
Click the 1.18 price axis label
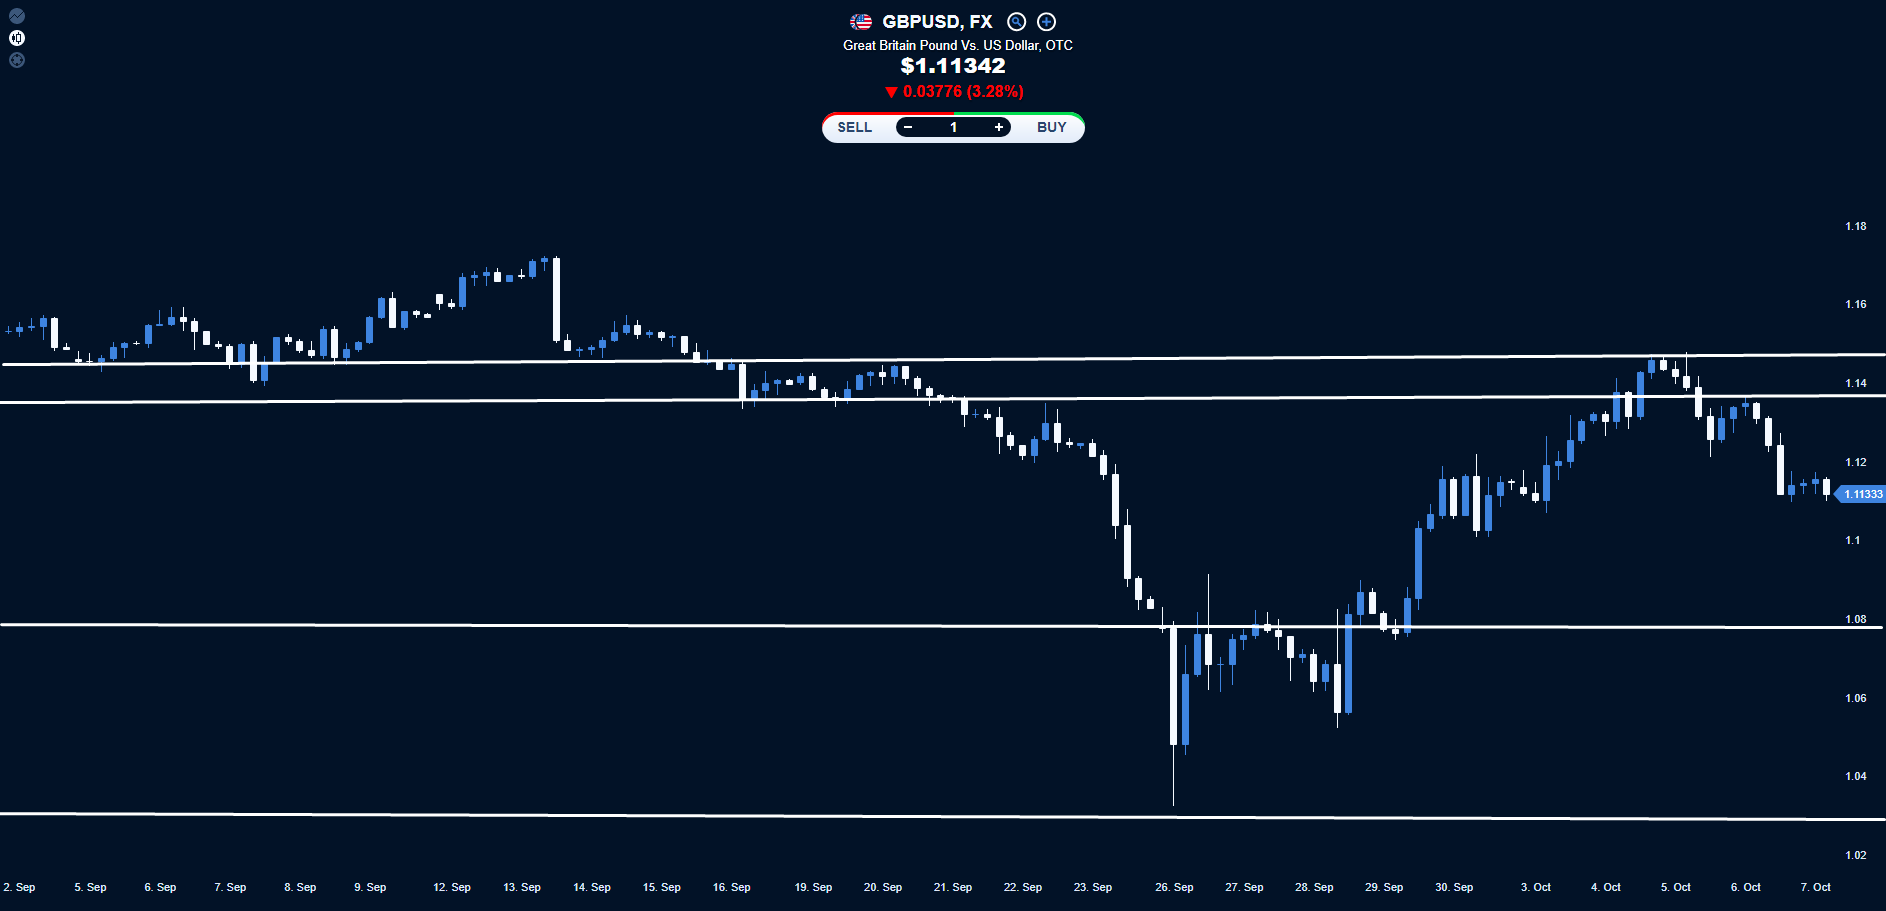coord(1856,226)
